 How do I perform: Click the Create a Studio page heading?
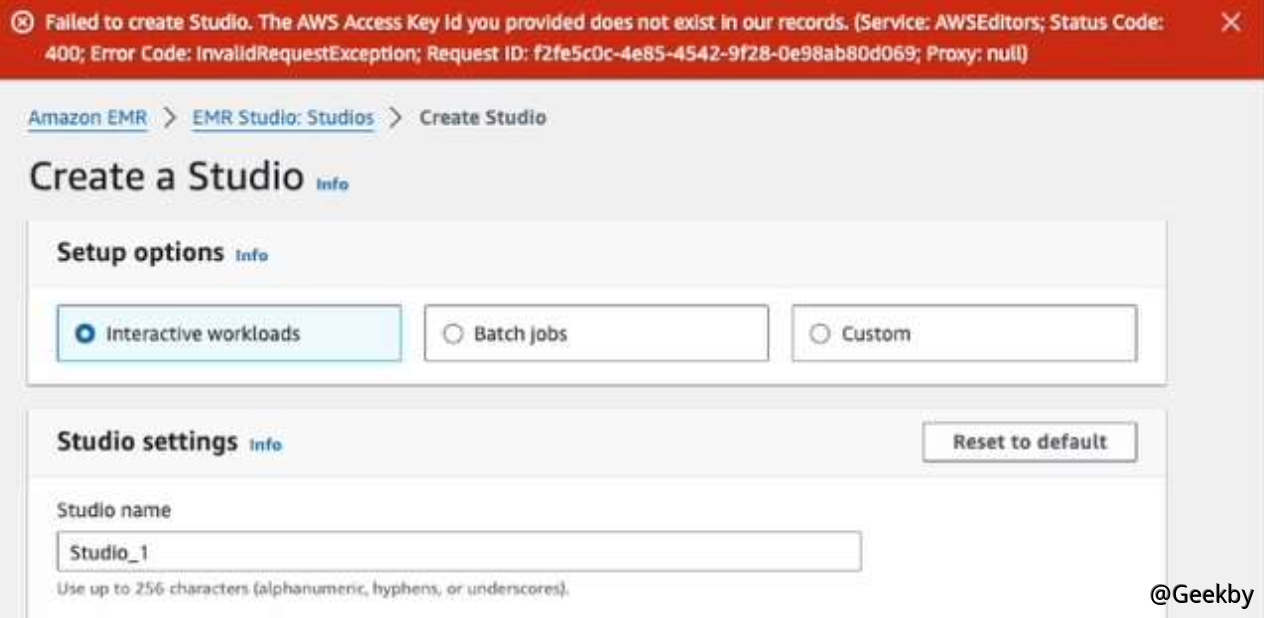[166, 177]
